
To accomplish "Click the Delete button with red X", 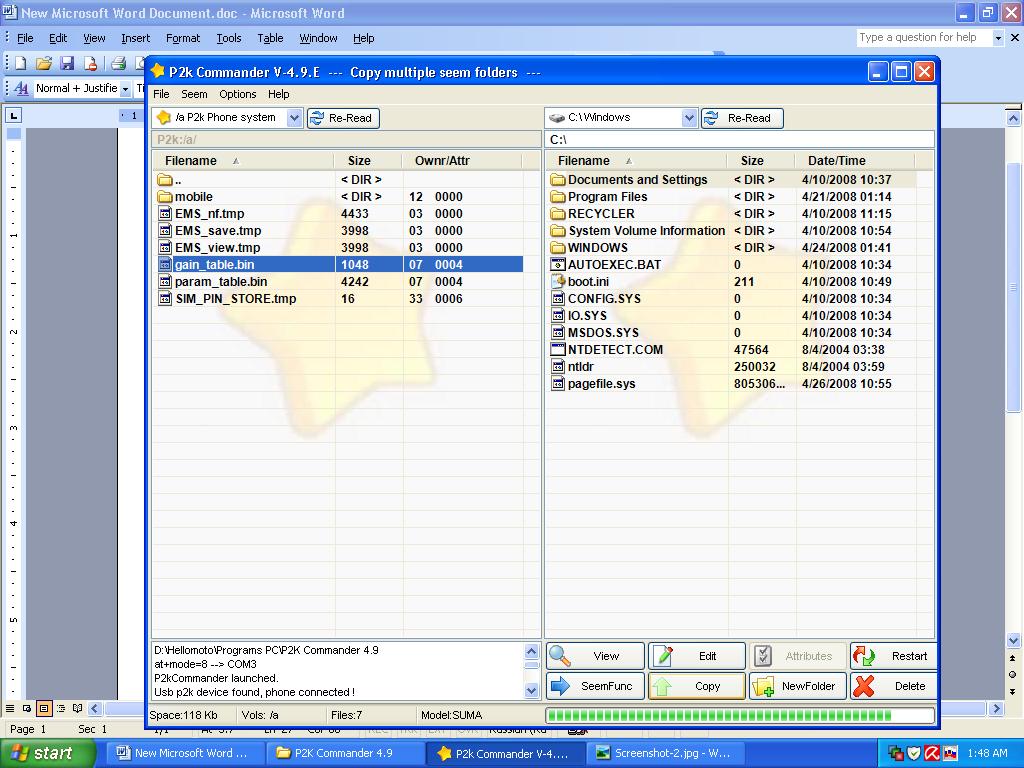I will [893, 686].
